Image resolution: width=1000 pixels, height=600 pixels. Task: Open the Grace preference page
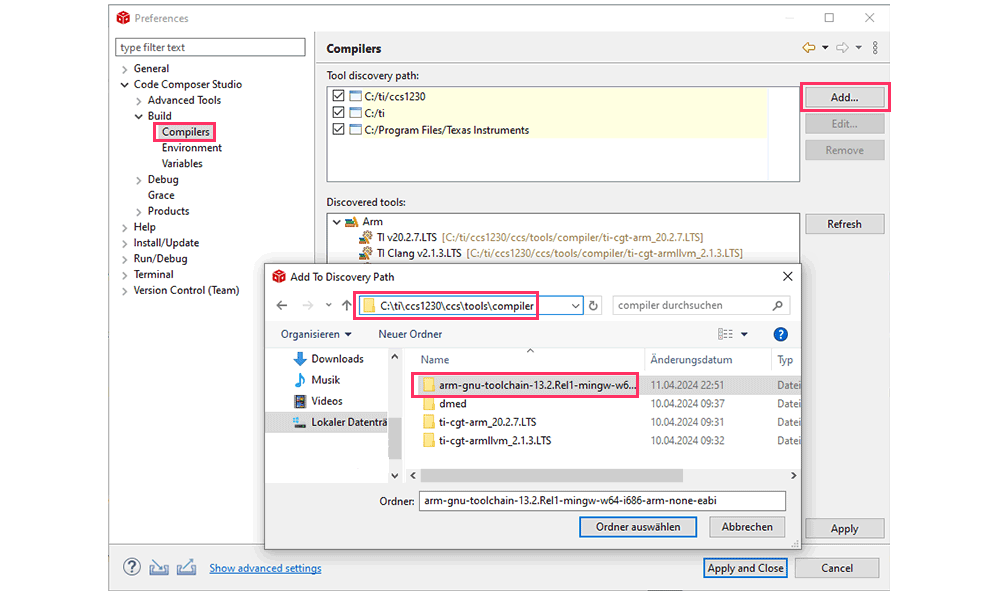coord(161,196)
